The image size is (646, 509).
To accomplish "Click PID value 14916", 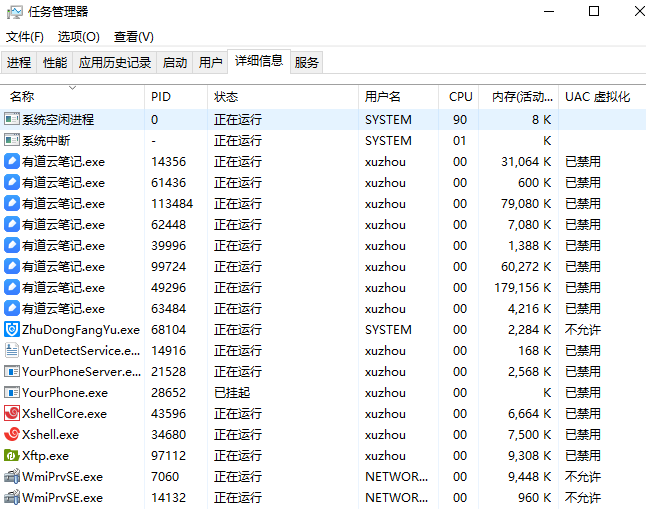I will 169,350.
